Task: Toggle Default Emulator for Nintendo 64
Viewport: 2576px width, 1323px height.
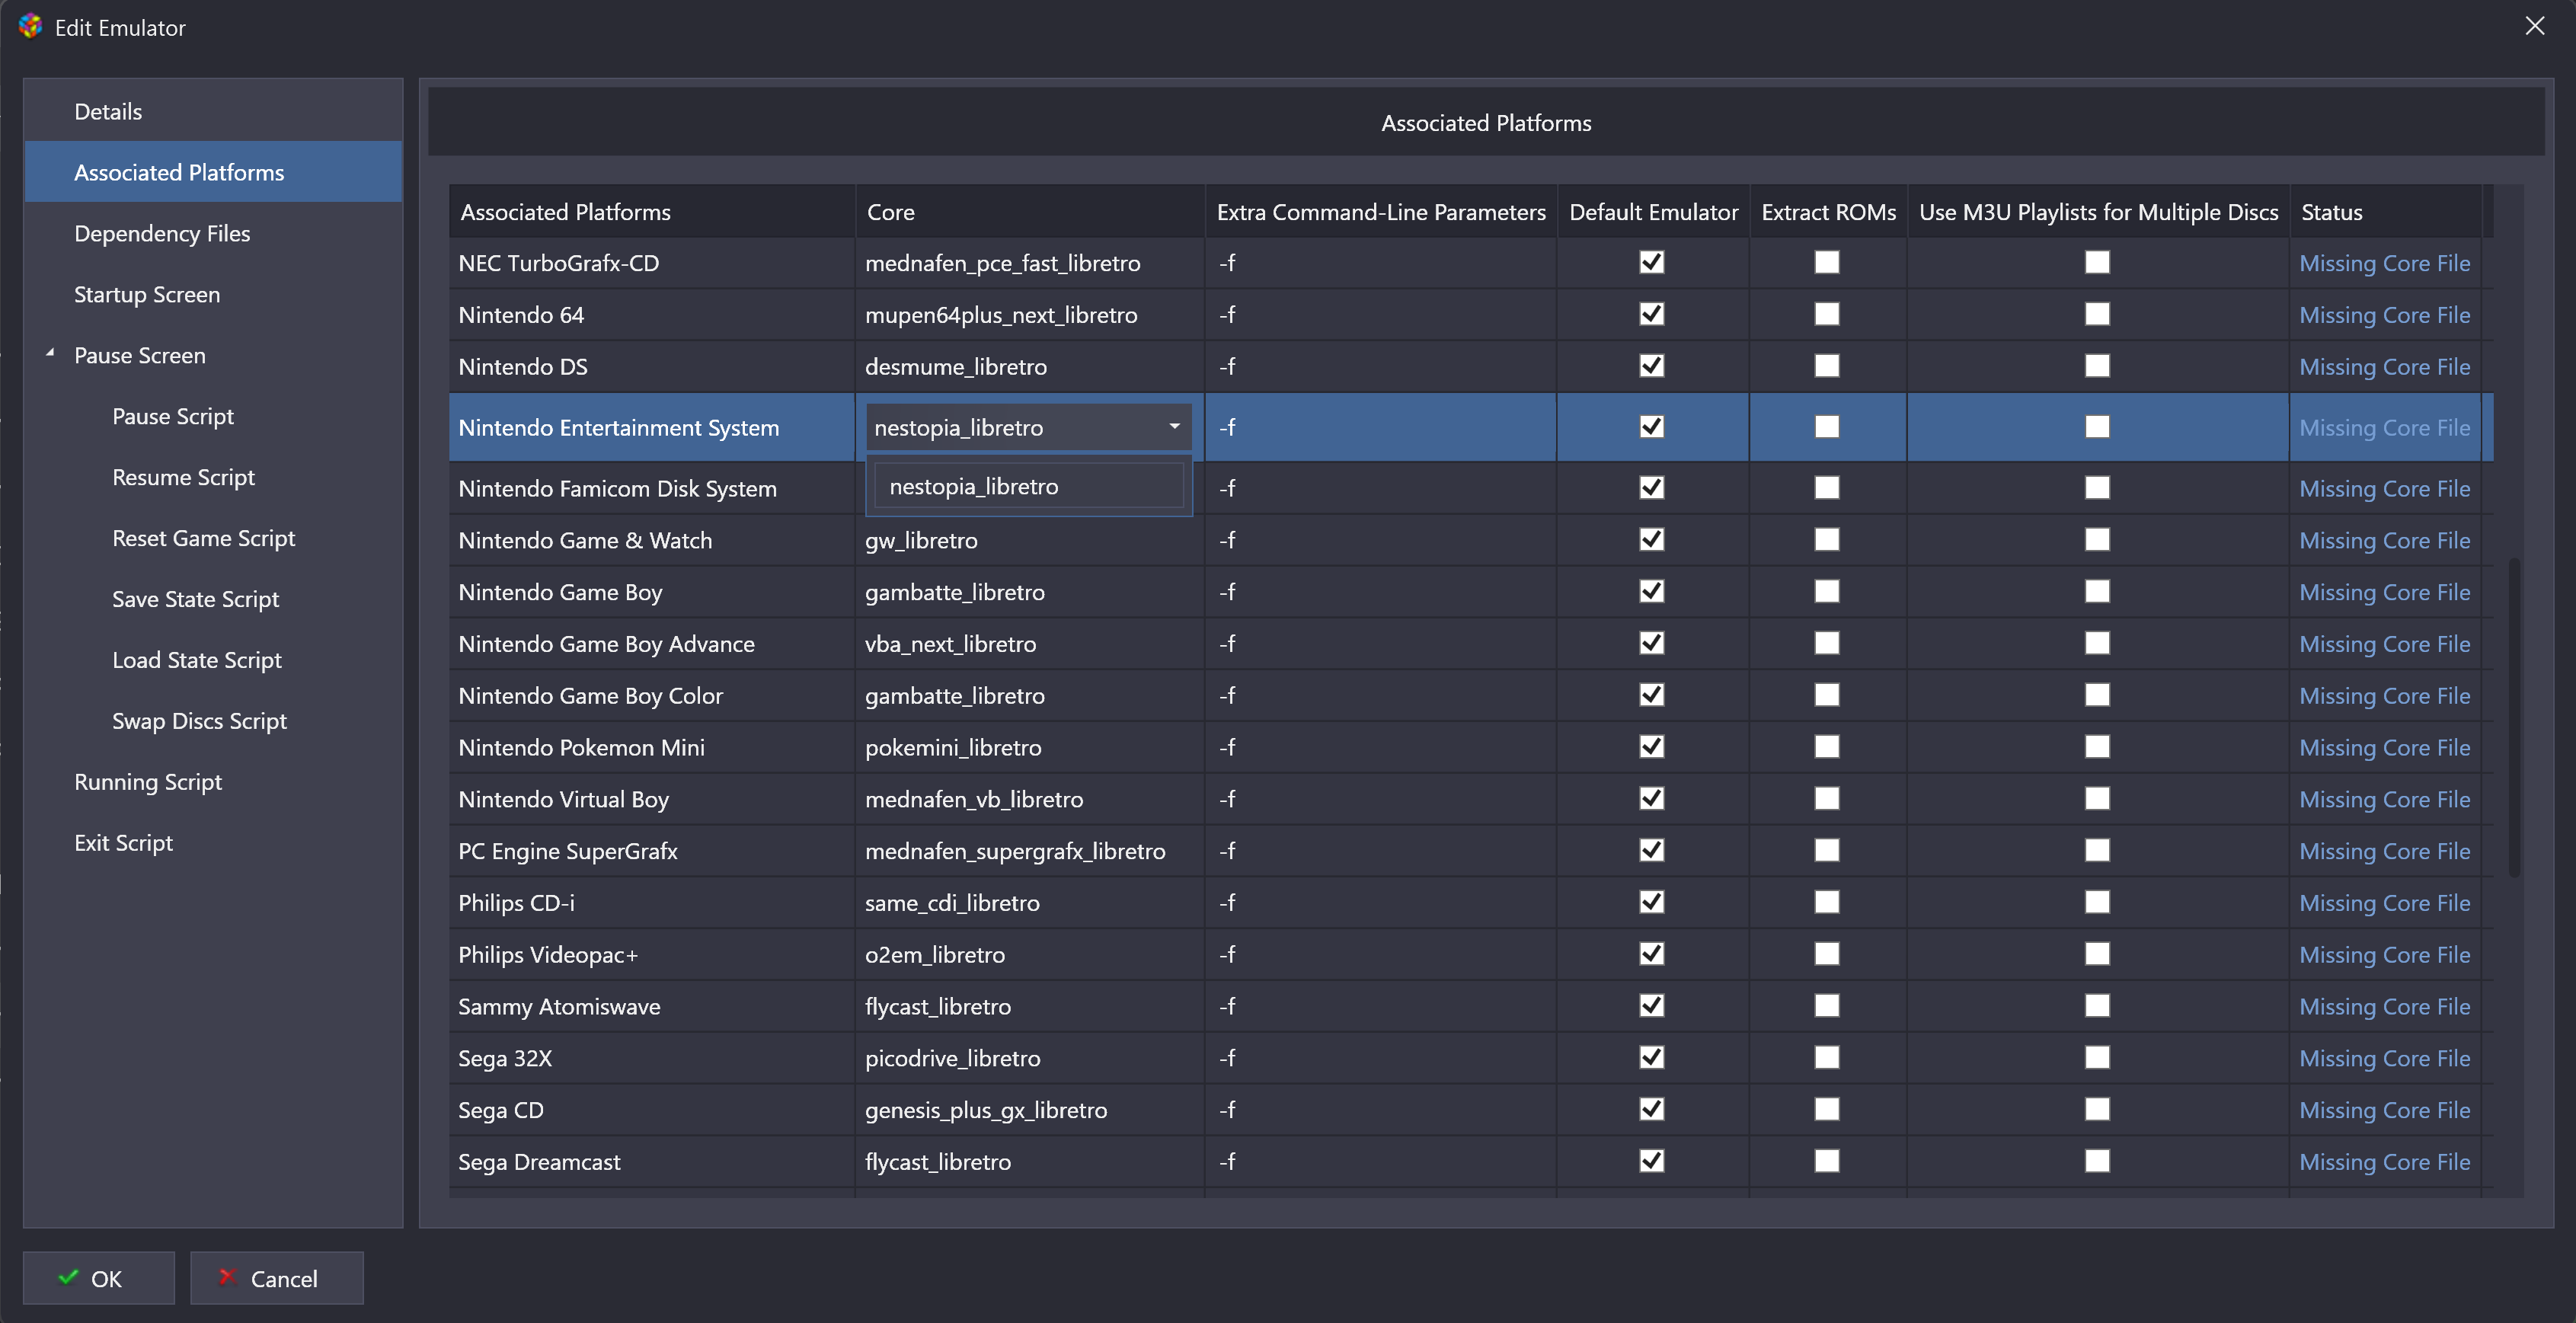Action: pos(1652,314)
